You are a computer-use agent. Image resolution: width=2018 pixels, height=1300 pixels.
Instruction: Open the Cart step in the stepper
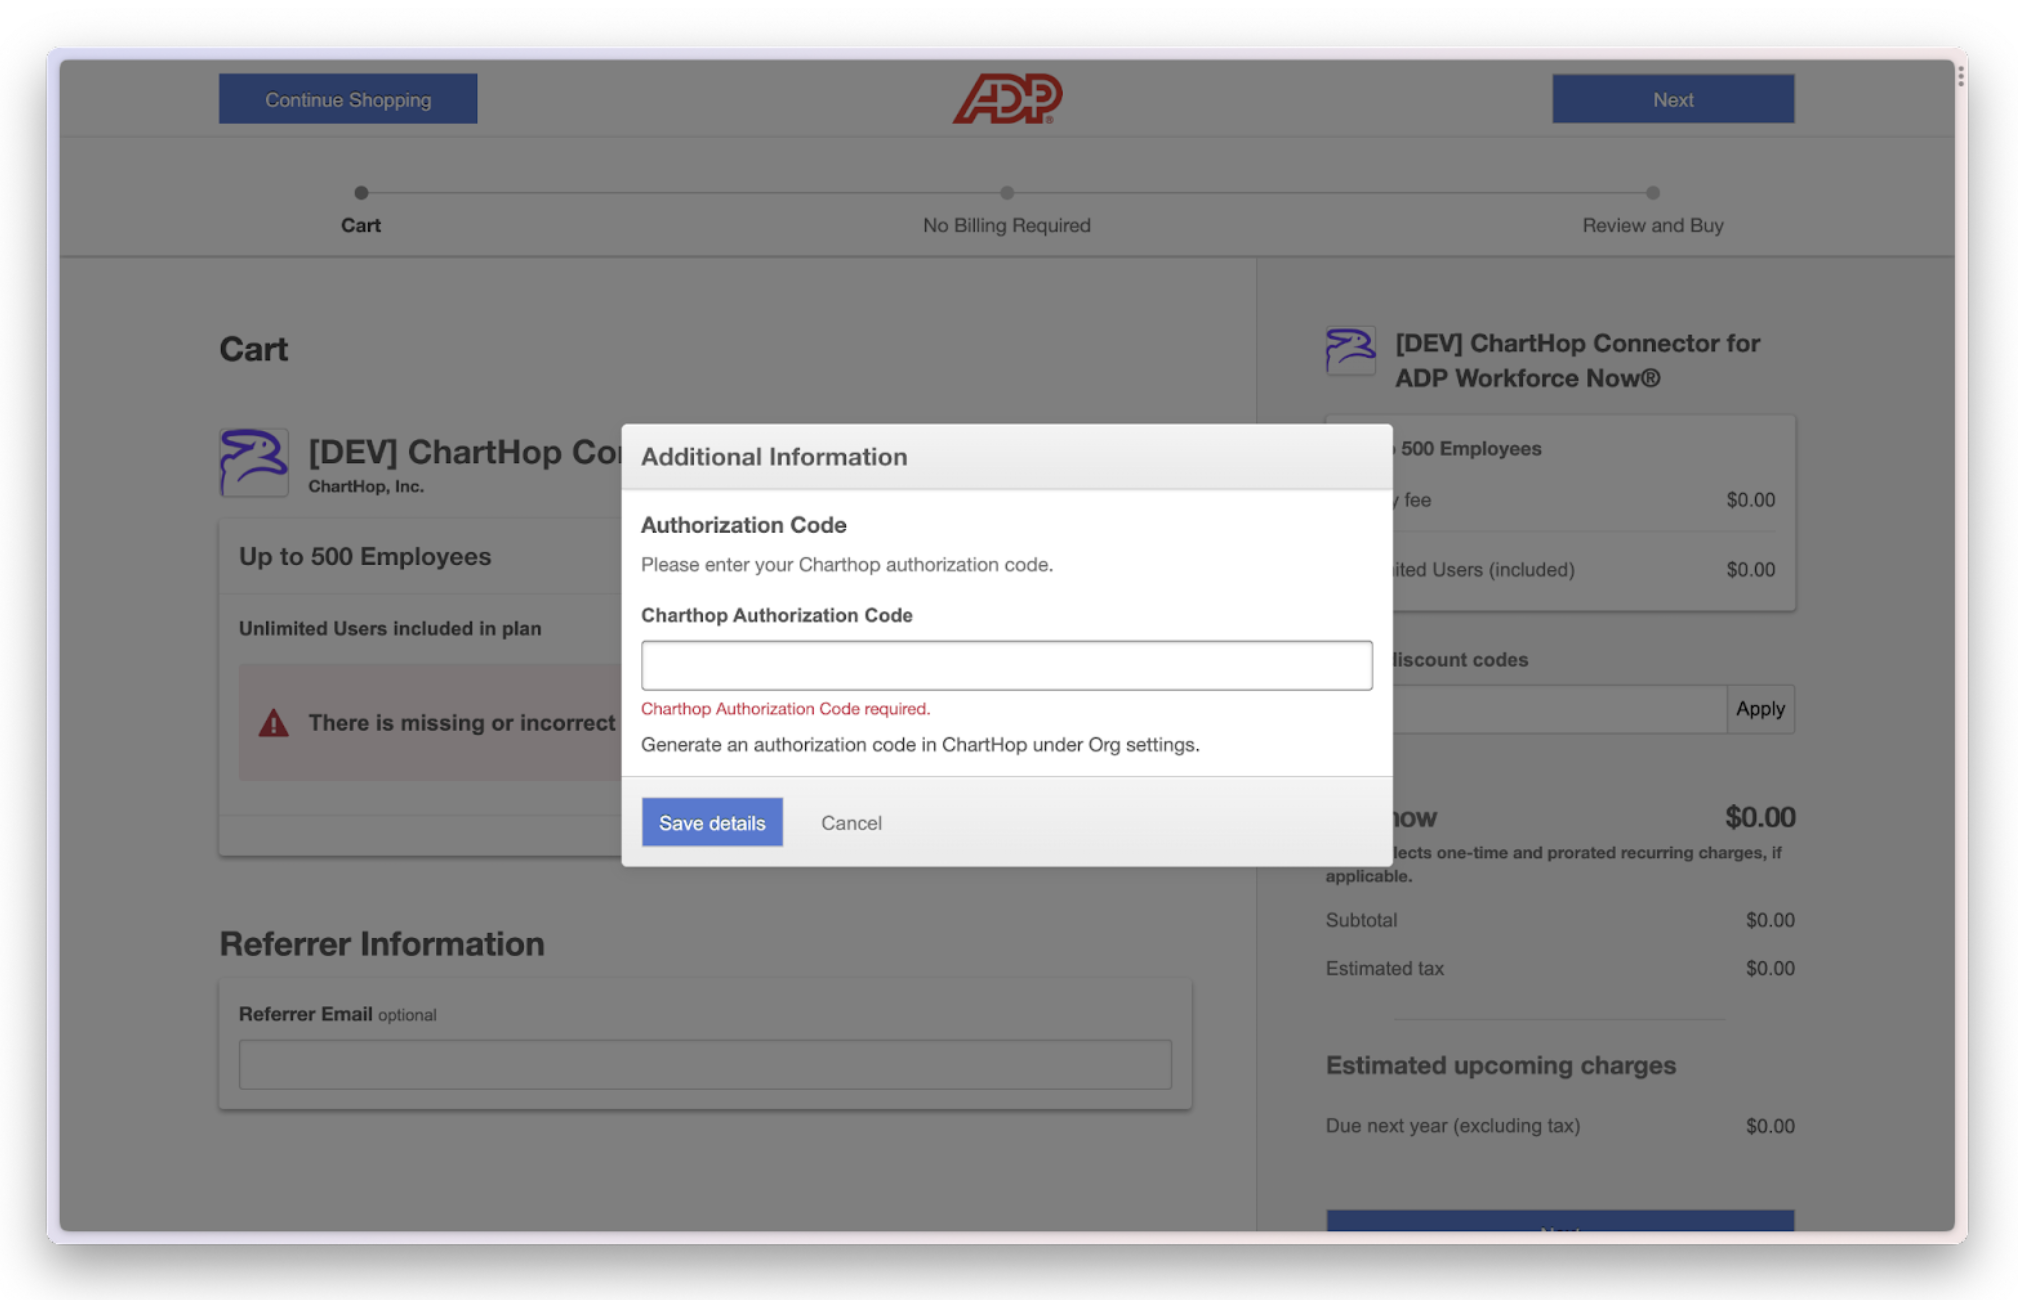(x=361, y=225)
